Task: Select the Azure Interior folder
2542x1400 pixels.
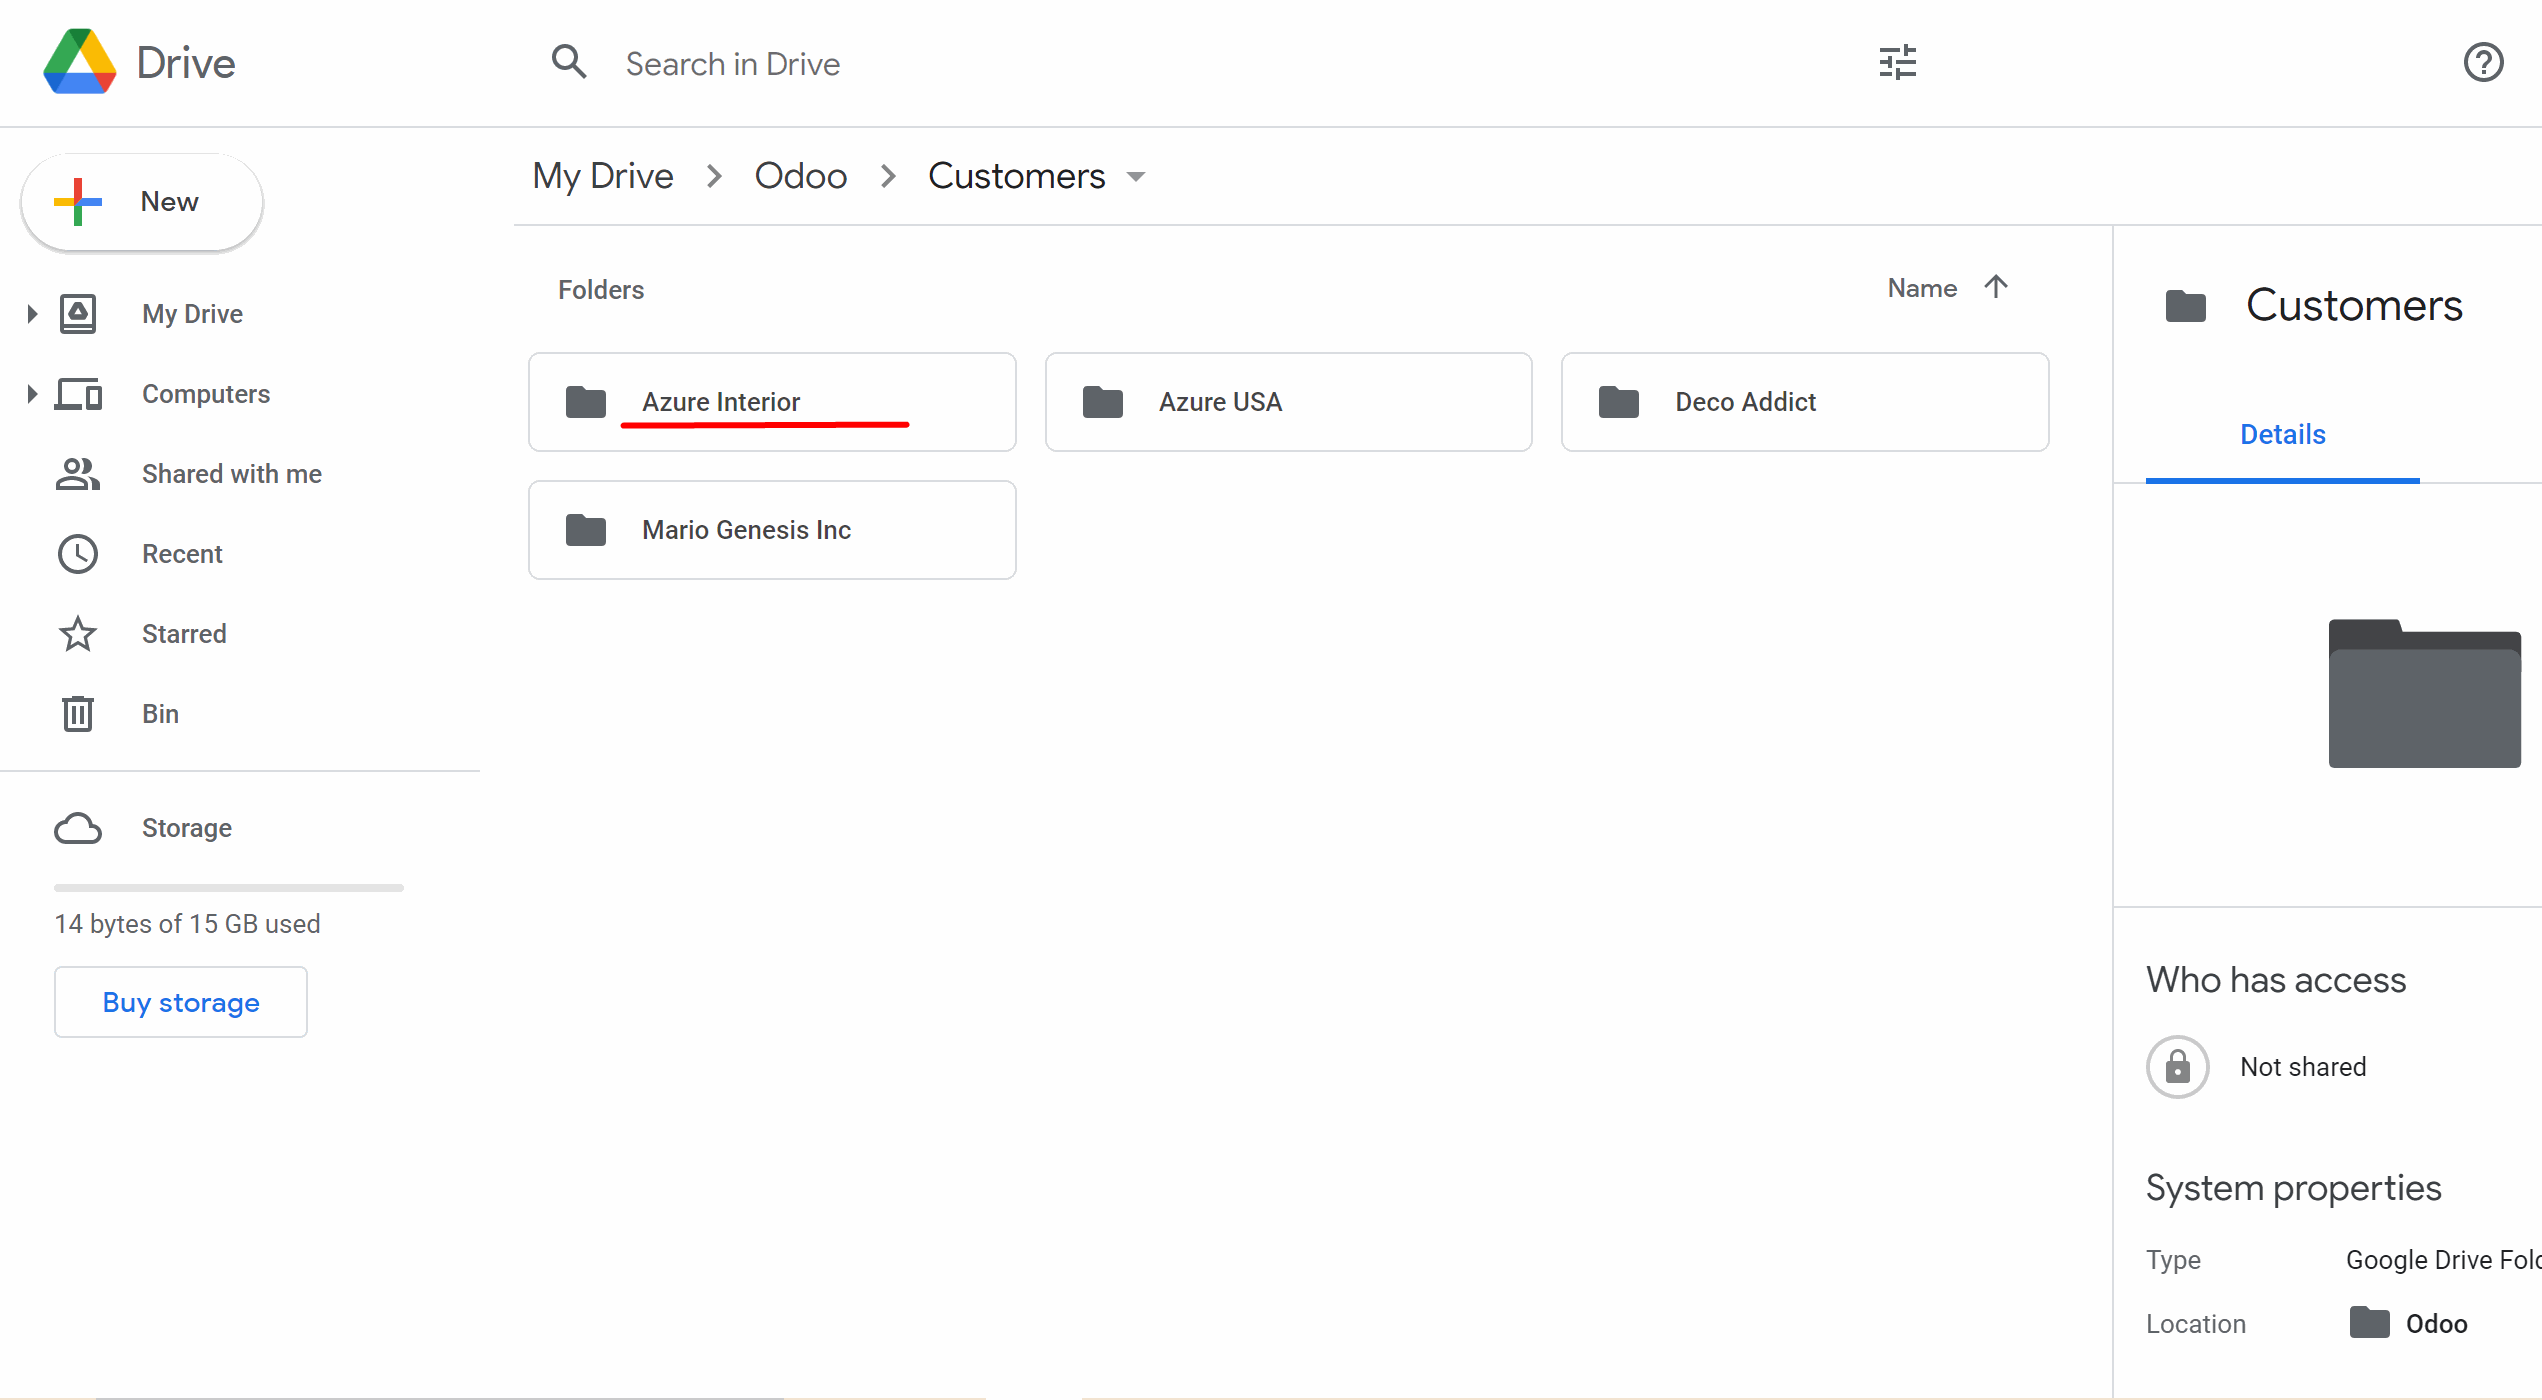Action: (x=772, y=402)
